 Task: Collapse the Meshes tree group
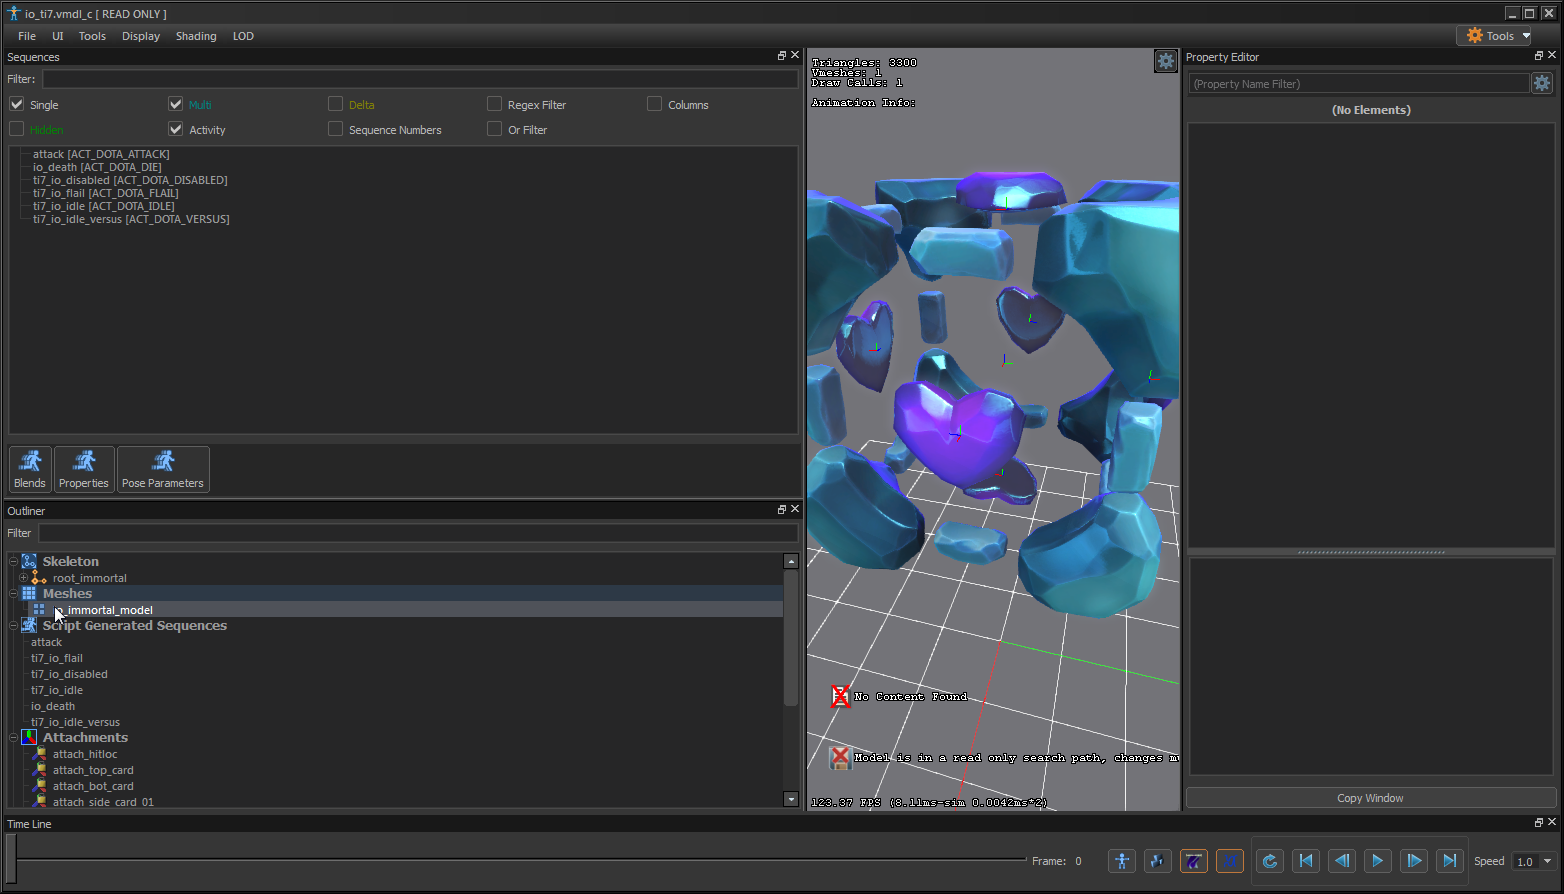point(13,594)
